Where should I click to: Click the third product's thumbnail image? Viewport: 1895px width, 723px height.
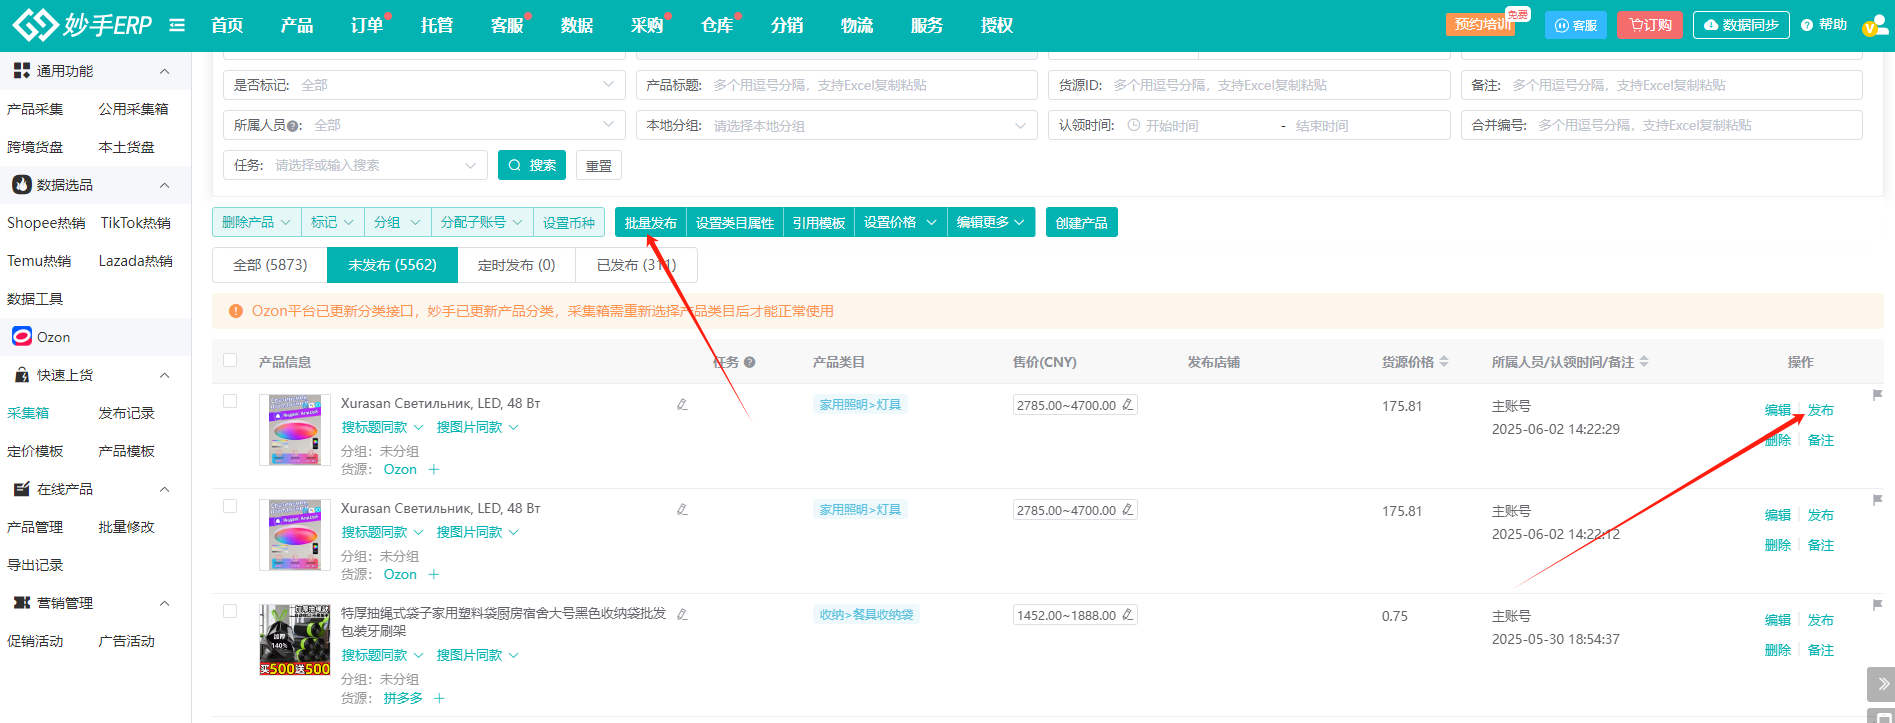tap(295, 640)
